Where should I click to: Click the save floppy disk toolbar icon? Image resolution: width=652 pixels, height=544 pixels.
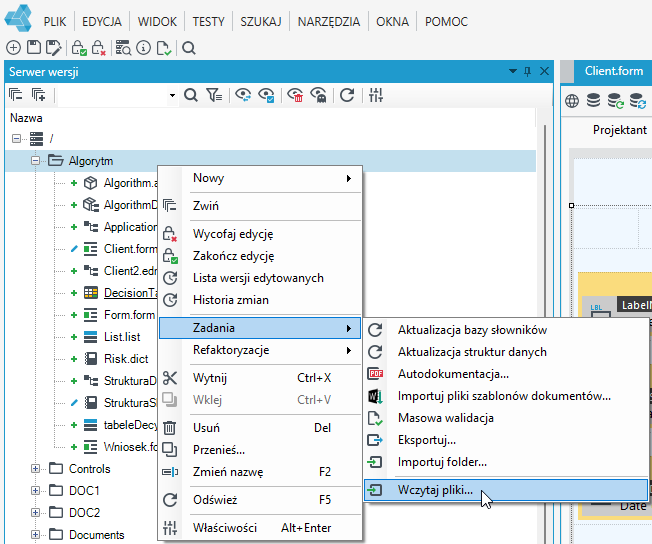(34, 48)
